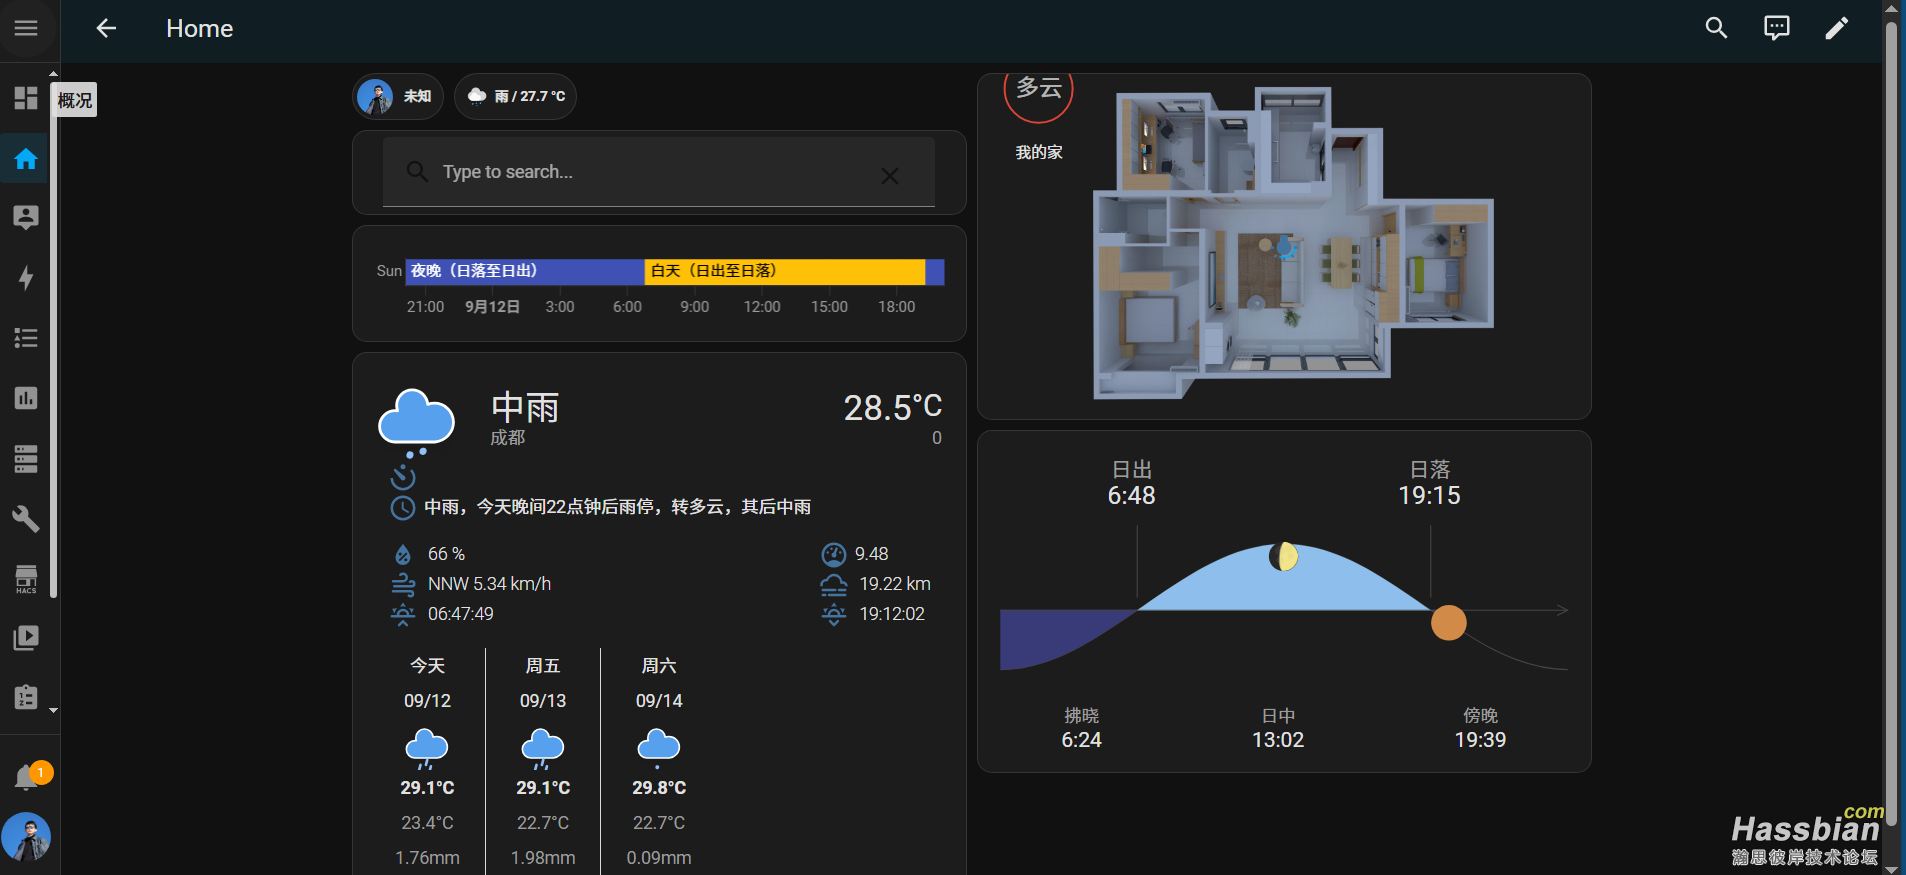Viewport: 1906px width, 875px height.
Task: Click the Home page title
Action: tap(199, 29)
